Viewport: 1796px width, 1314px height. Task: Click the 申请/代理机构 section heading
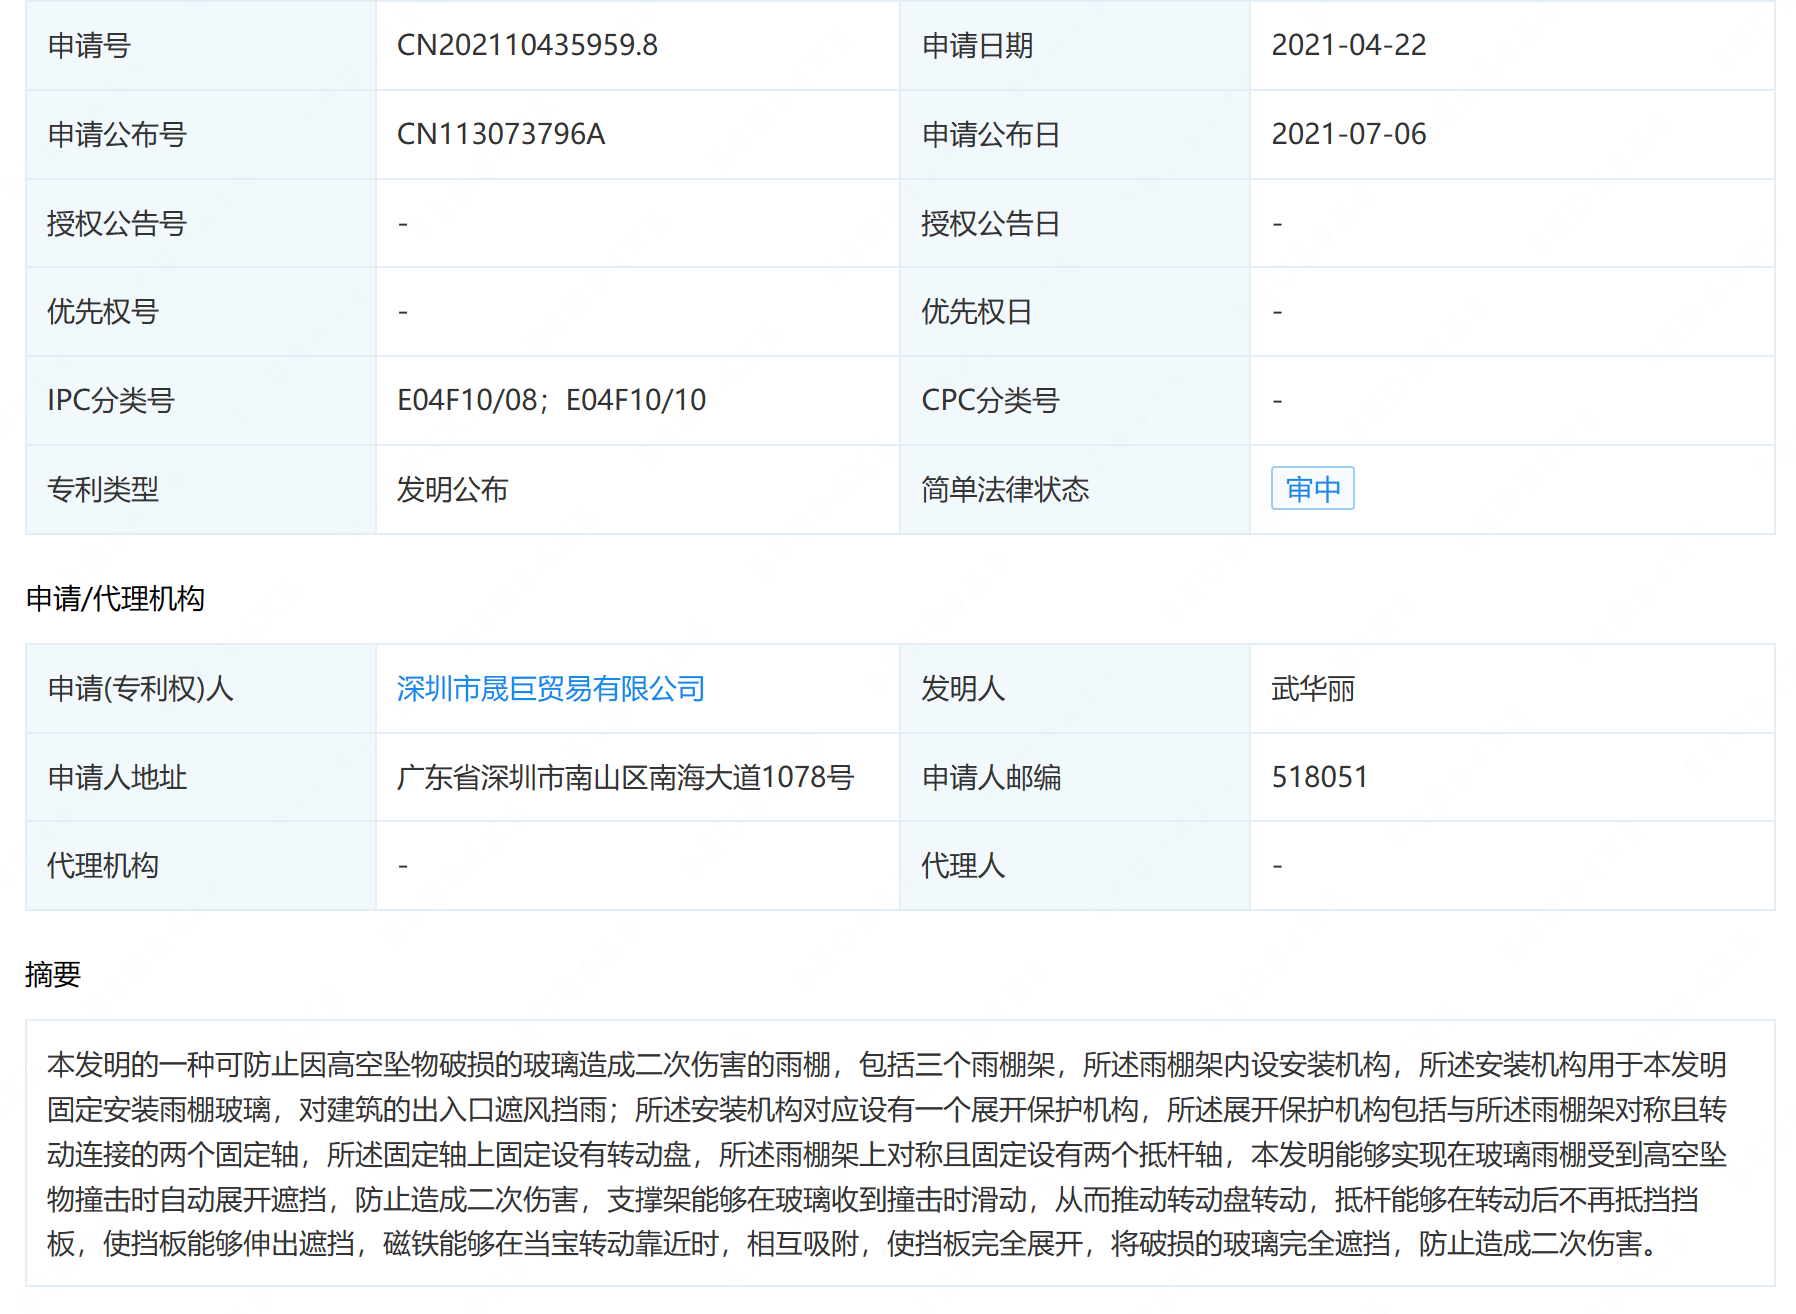tap(115, 599)
